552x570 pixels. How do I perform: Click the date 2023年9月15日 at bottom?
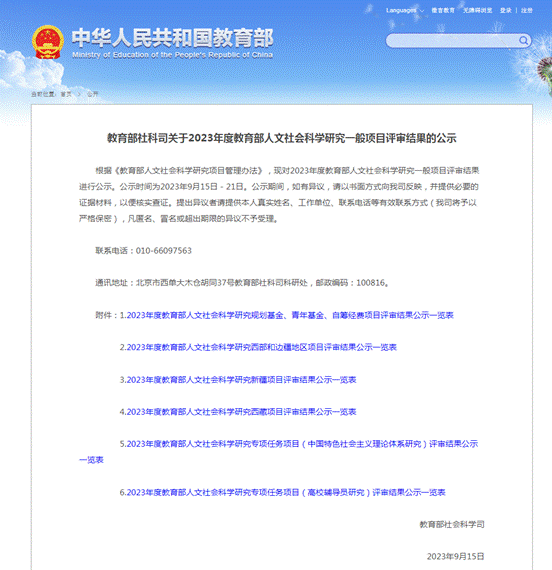point(455,557)
